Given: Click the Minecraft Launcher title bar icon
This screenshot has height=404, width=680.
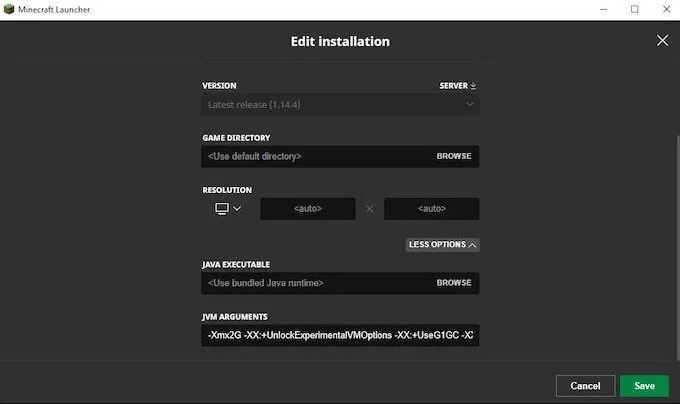Looking at the screenshot, I should click(10, 9).
